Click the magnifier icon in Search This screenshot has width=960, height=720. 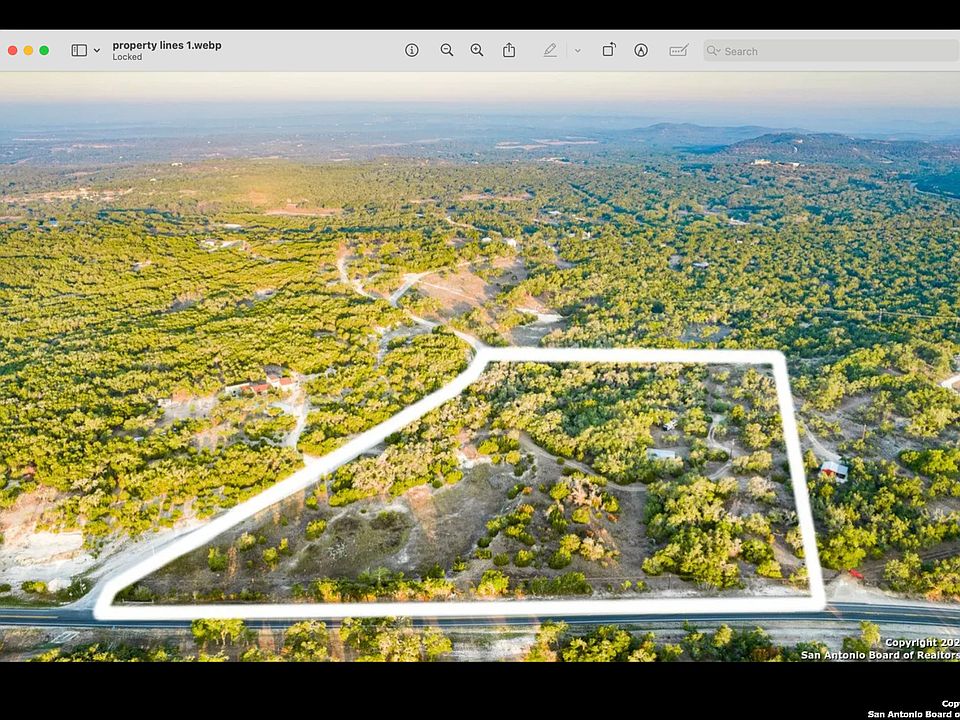(714, 51)
